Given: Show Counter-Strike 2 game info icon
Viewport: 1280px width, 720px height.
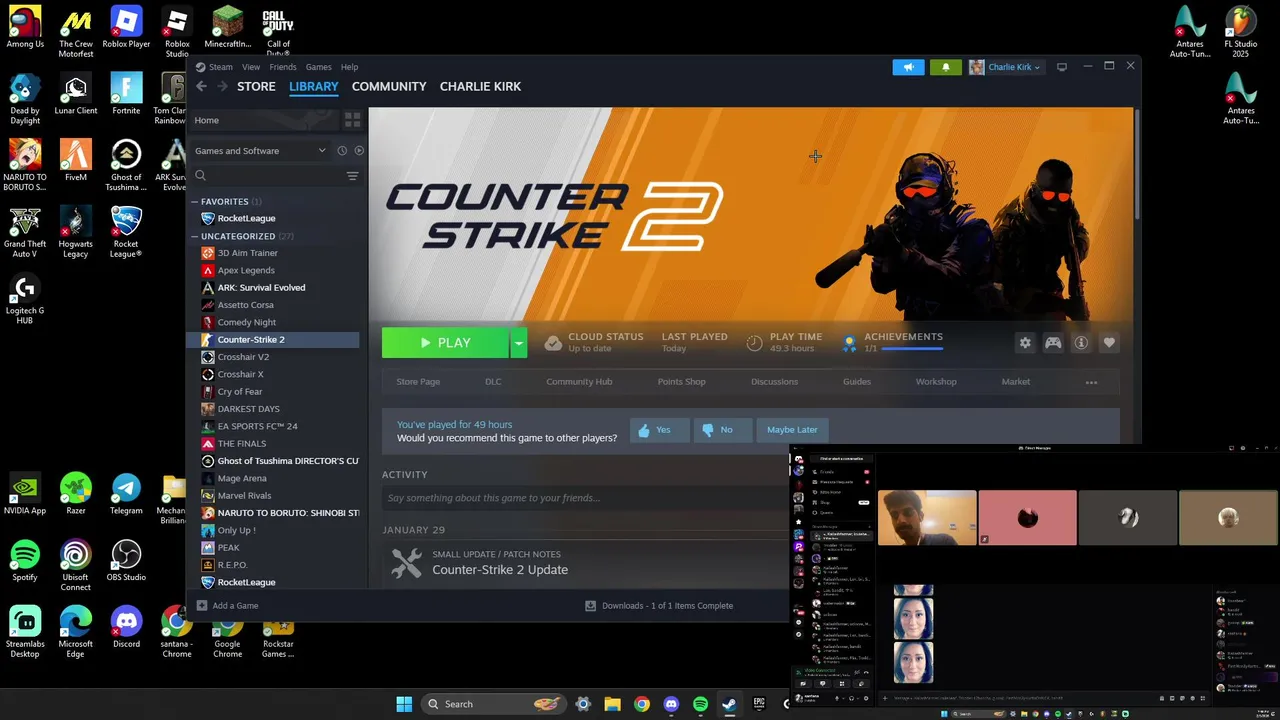Looking at the screenshot, I should (1081, 342).
